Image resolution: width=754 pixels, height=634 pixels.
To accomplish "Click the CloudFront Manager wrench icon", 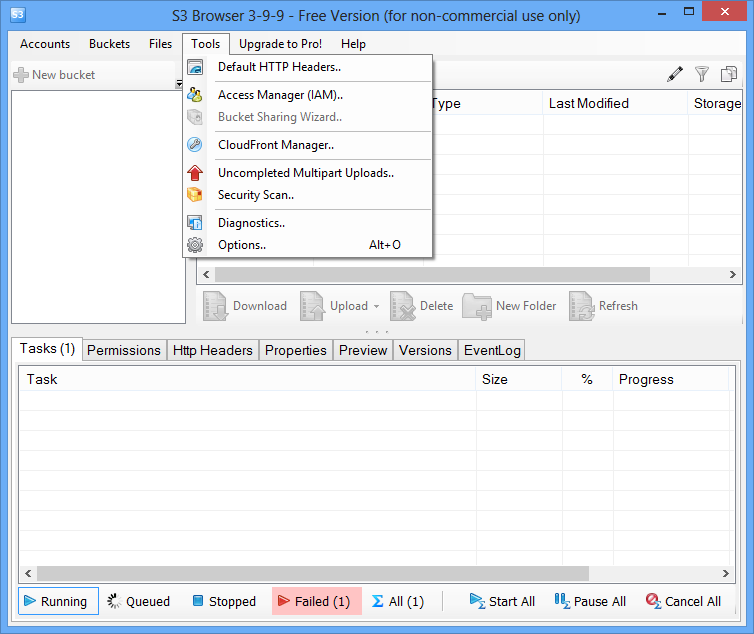I will pyautogui.click(x=195, y=144).
